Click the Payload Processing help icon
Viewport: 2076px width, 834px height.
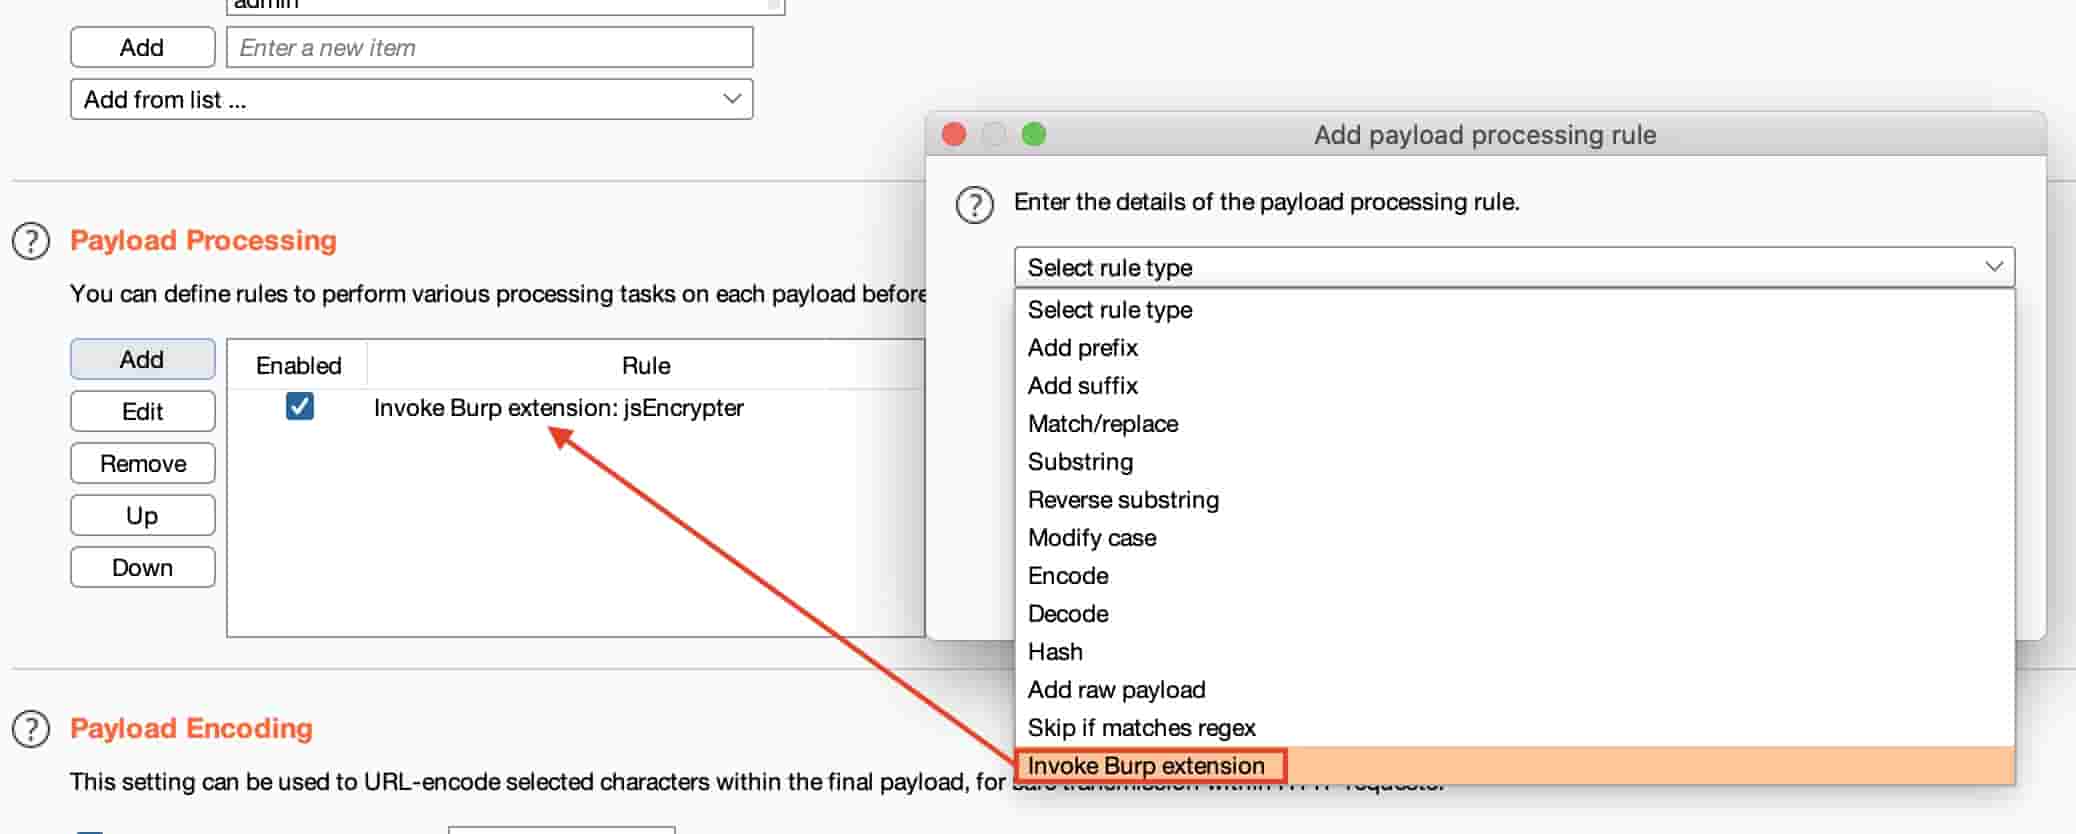point(31,242)
